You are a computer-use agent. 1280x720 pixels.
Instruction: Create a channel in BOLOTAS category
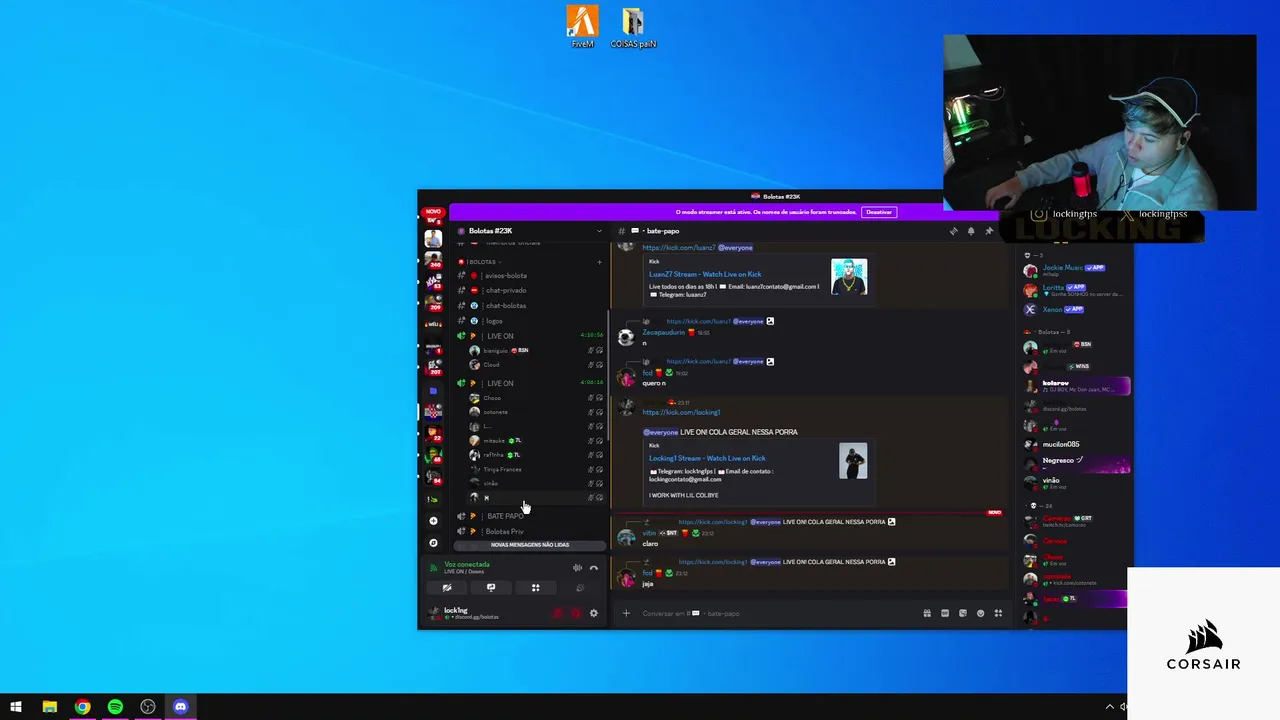(599, 262)
